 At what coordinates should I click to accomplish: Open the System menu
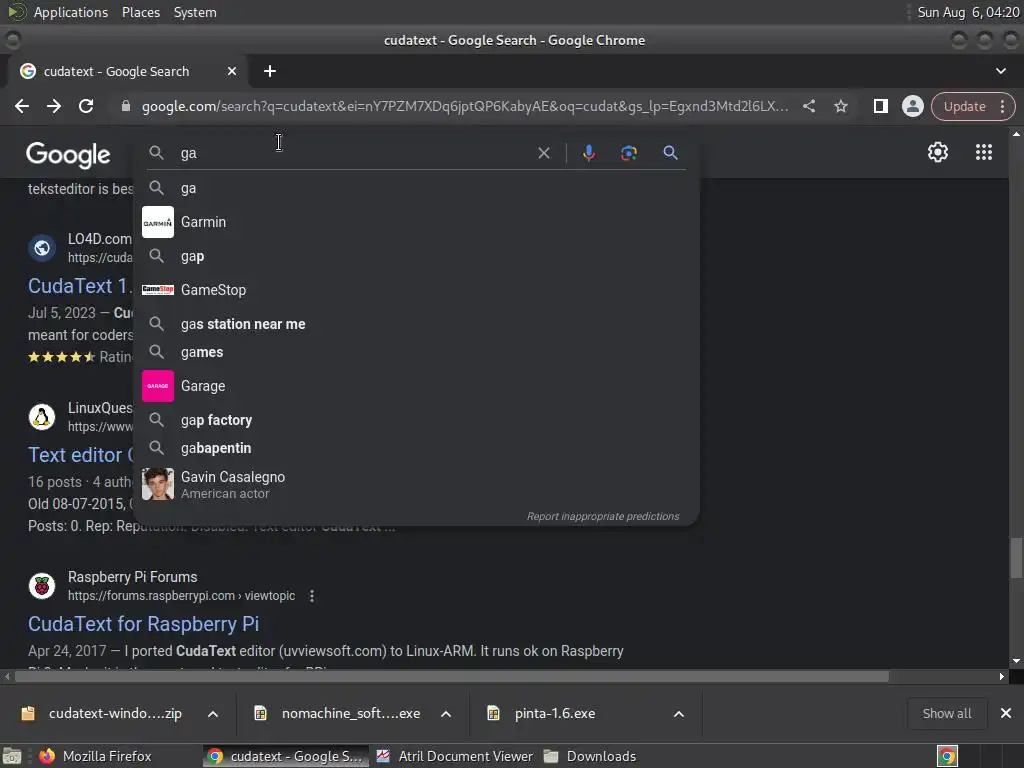195,12
